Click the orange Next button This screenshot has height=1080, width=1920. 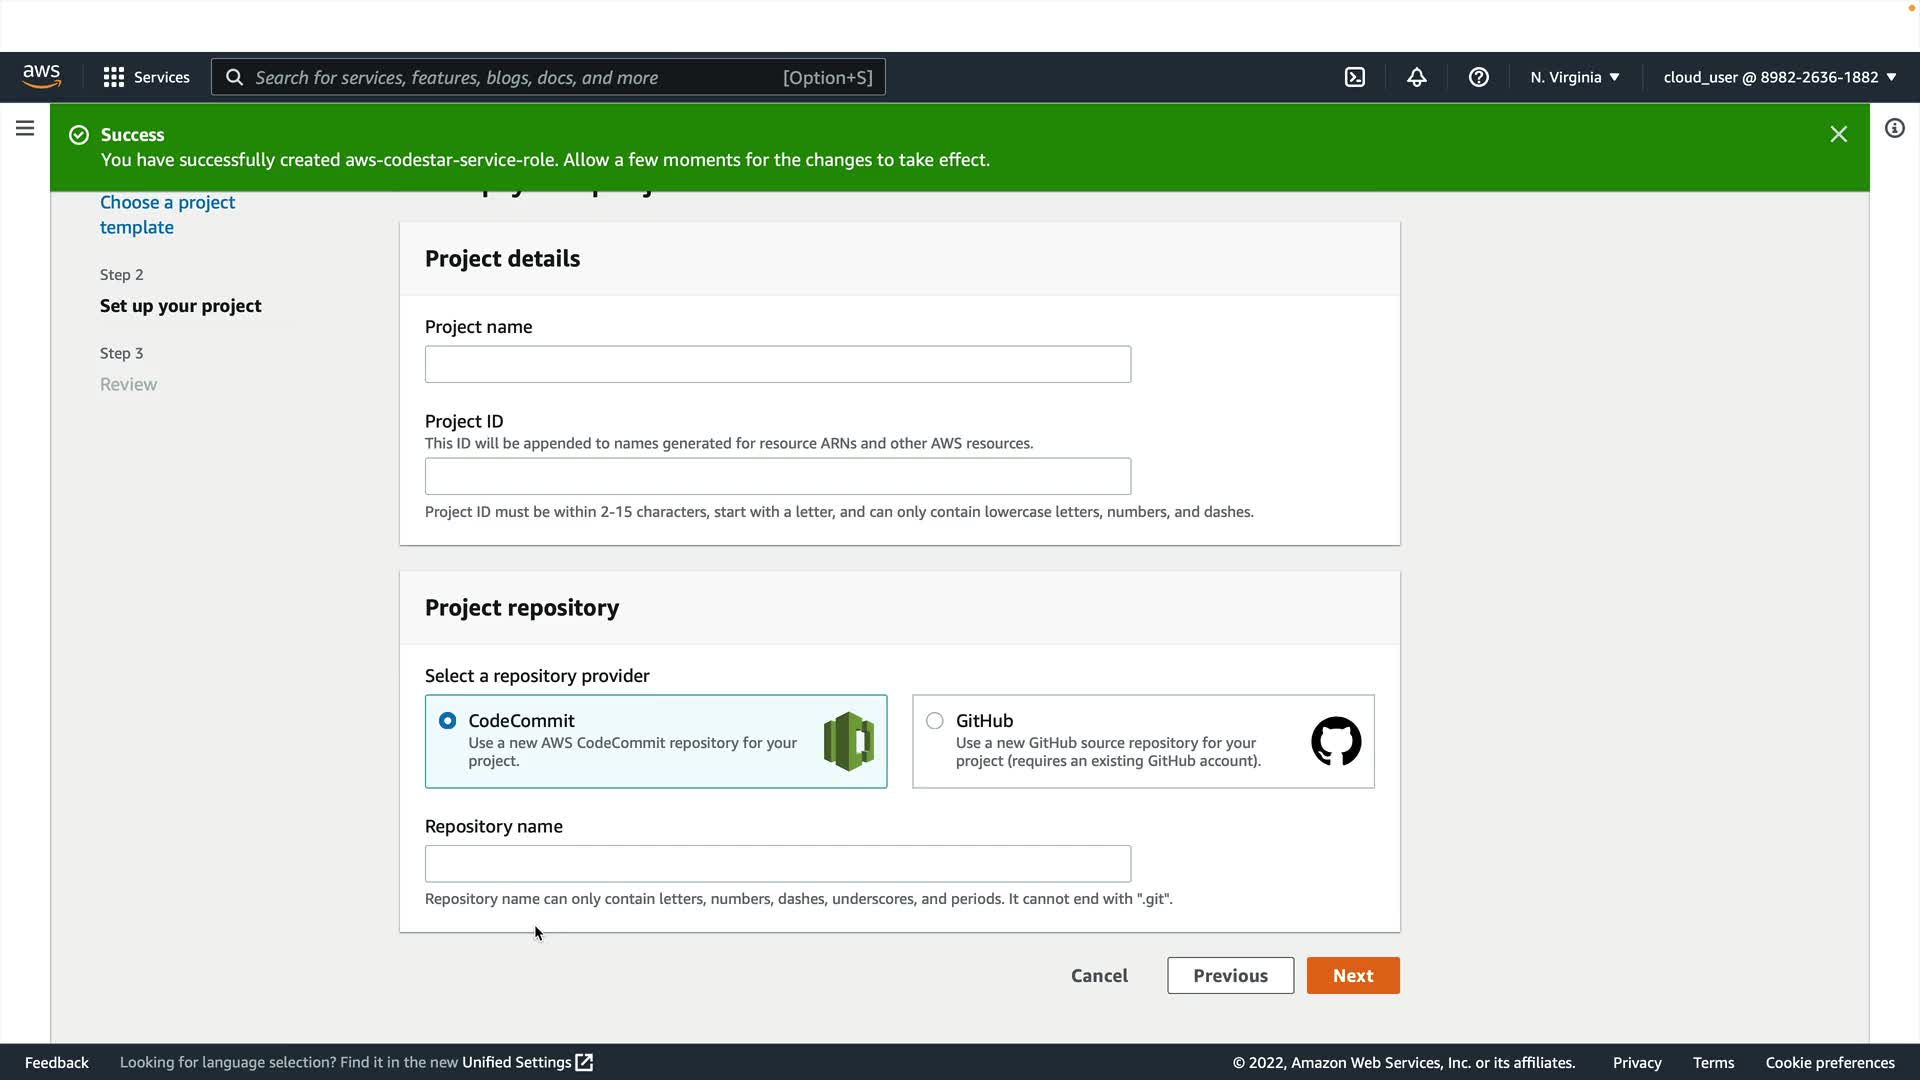point(1352,975)
